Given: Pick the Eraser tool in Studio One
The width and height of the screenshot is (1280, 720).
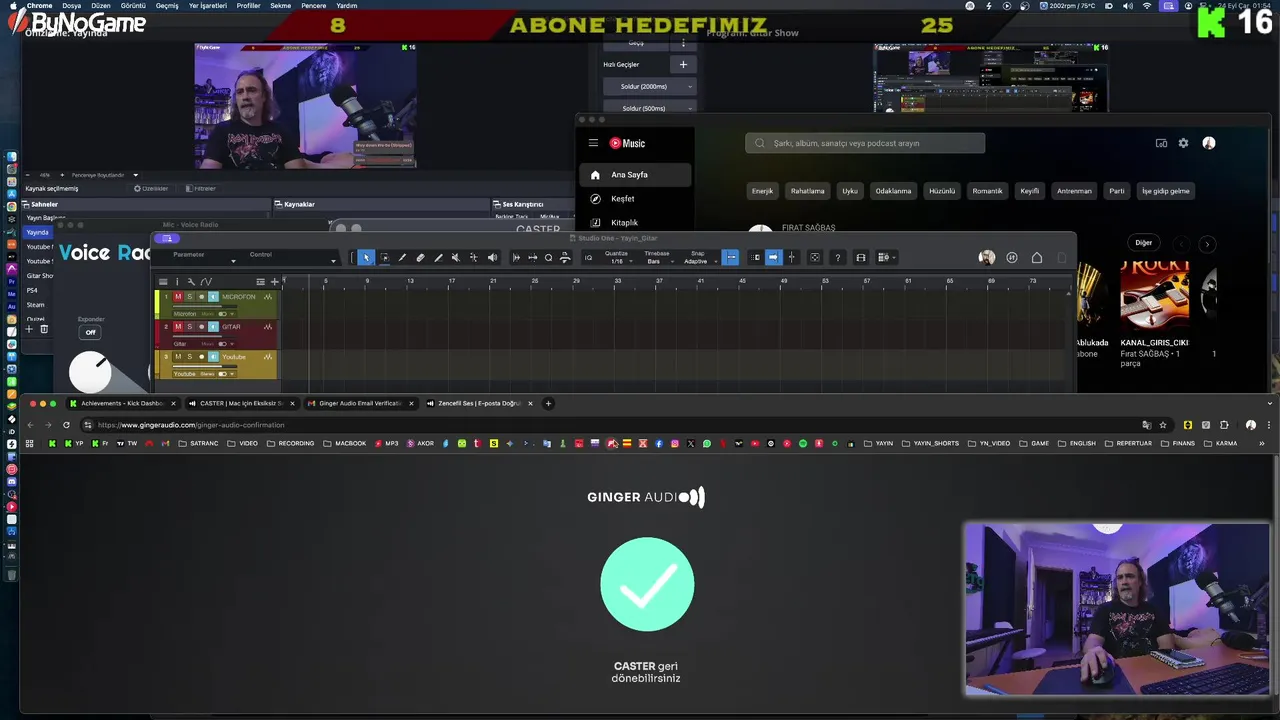Looking at the screenshot, I should point(420,257).
